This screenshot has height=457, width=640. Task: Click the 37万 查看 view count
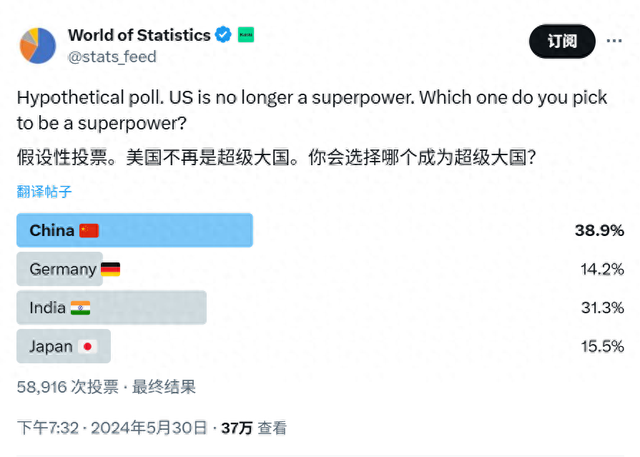[x=254, y=428]
